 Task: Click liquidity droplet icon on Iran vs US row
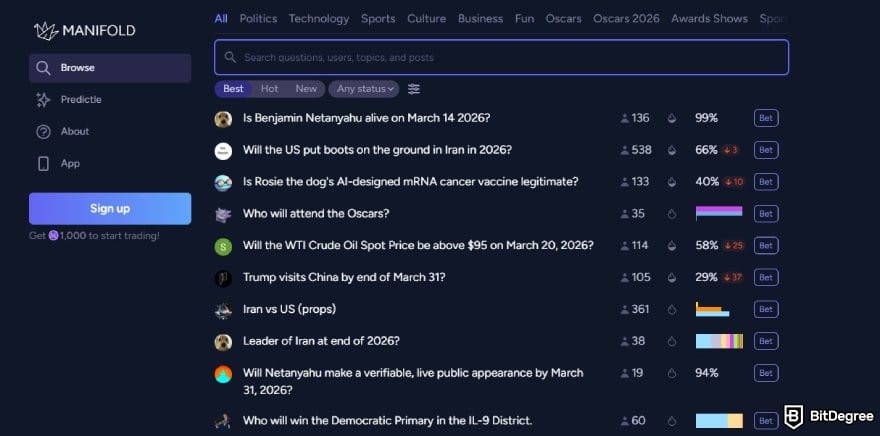(672, 309)
